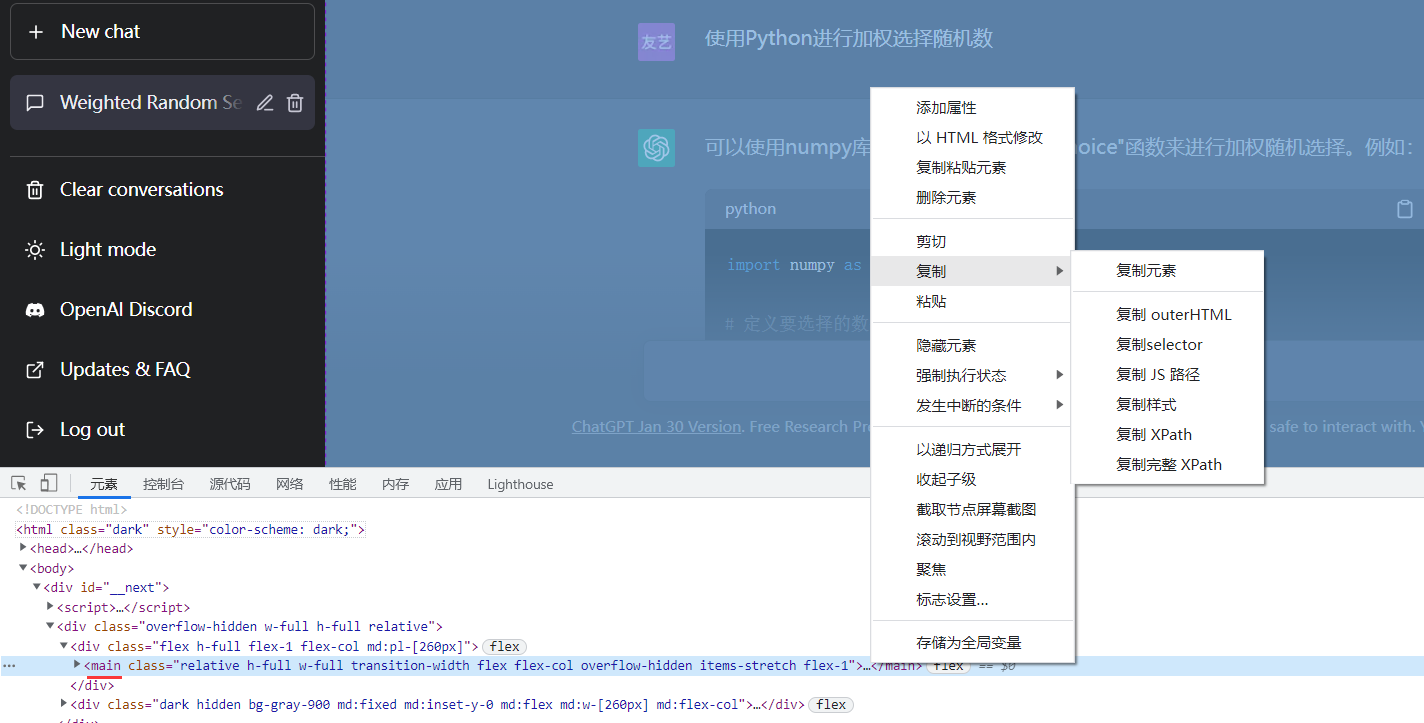Collapse the div id __next node

37,587
